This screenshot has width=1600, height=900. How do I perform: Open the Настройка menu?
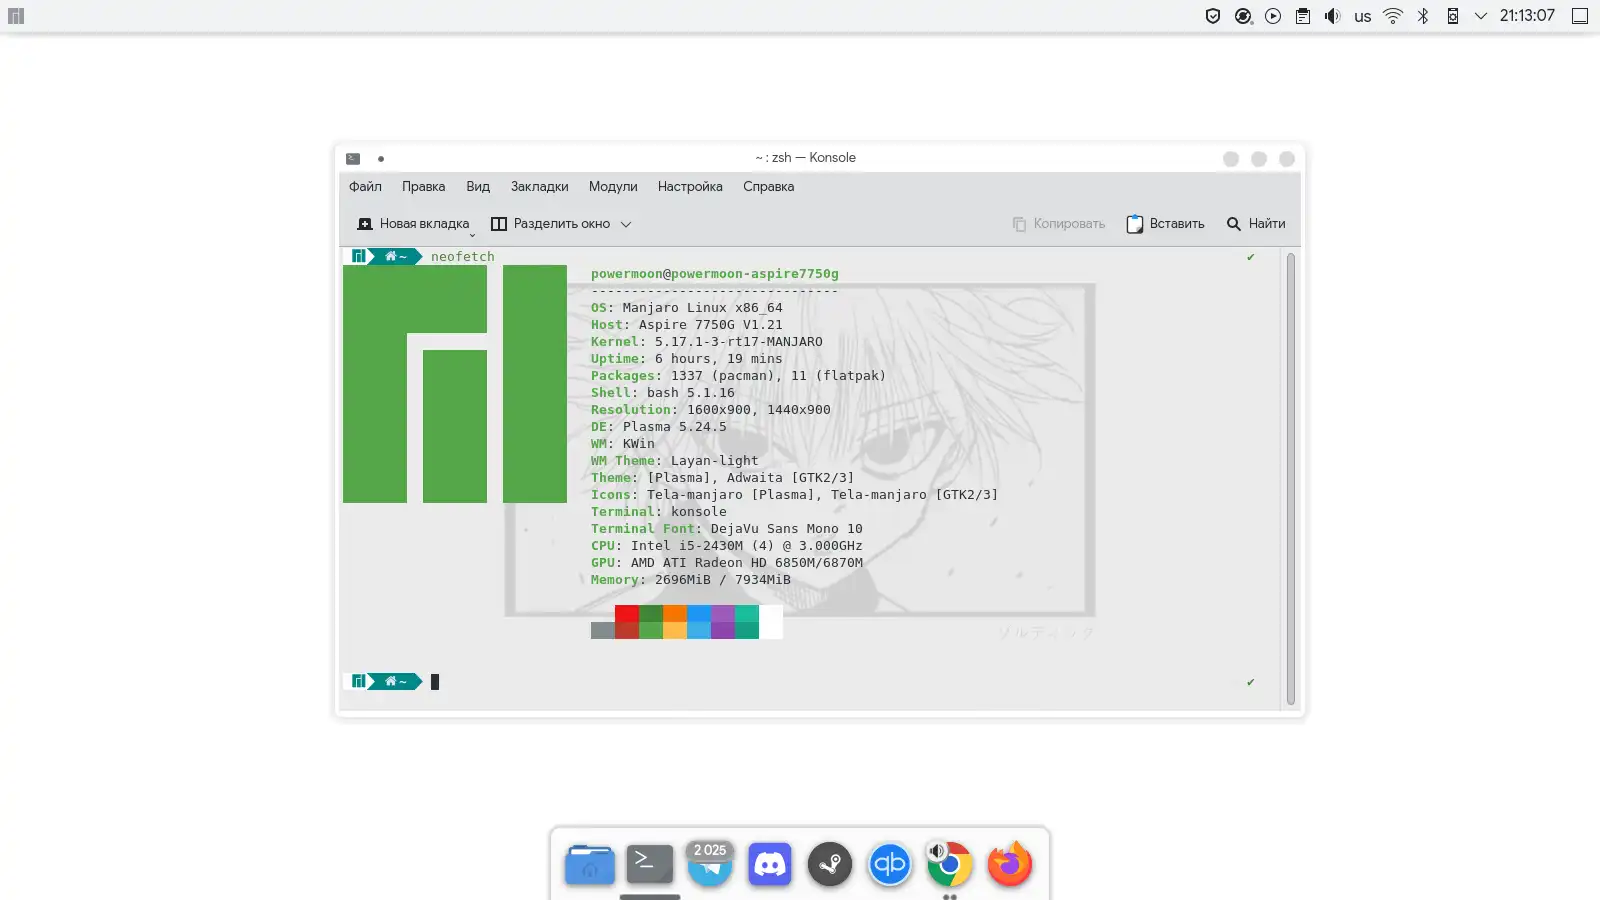click(x=690, y=187)
